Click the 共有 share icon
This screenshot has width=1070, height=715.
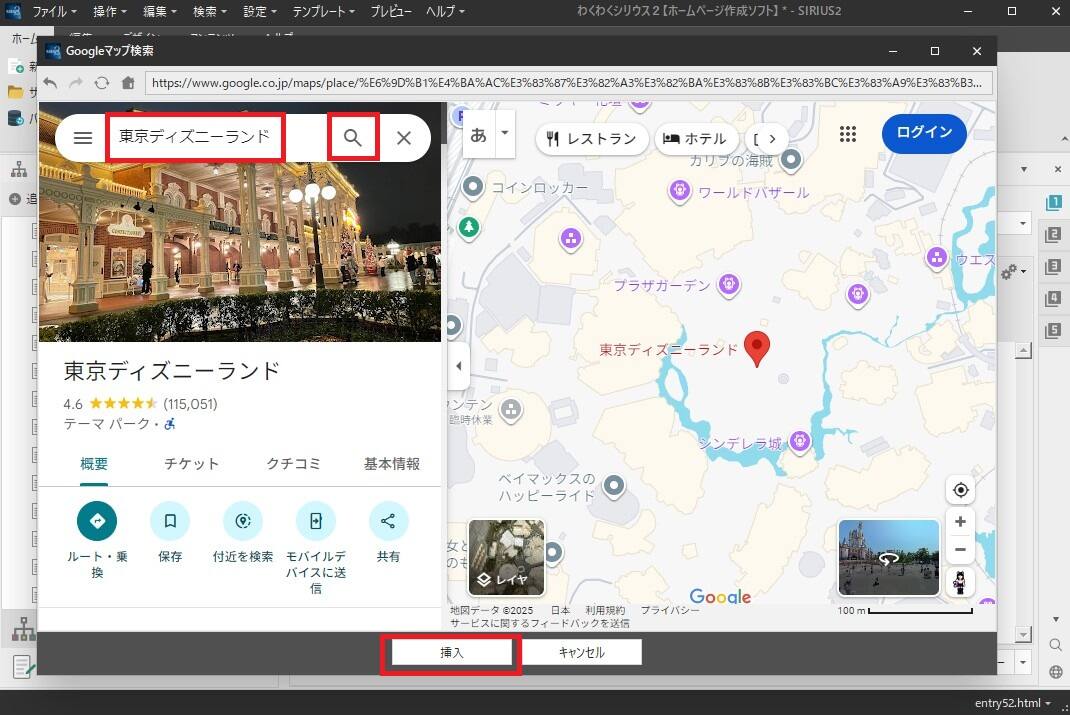[388, 521]
